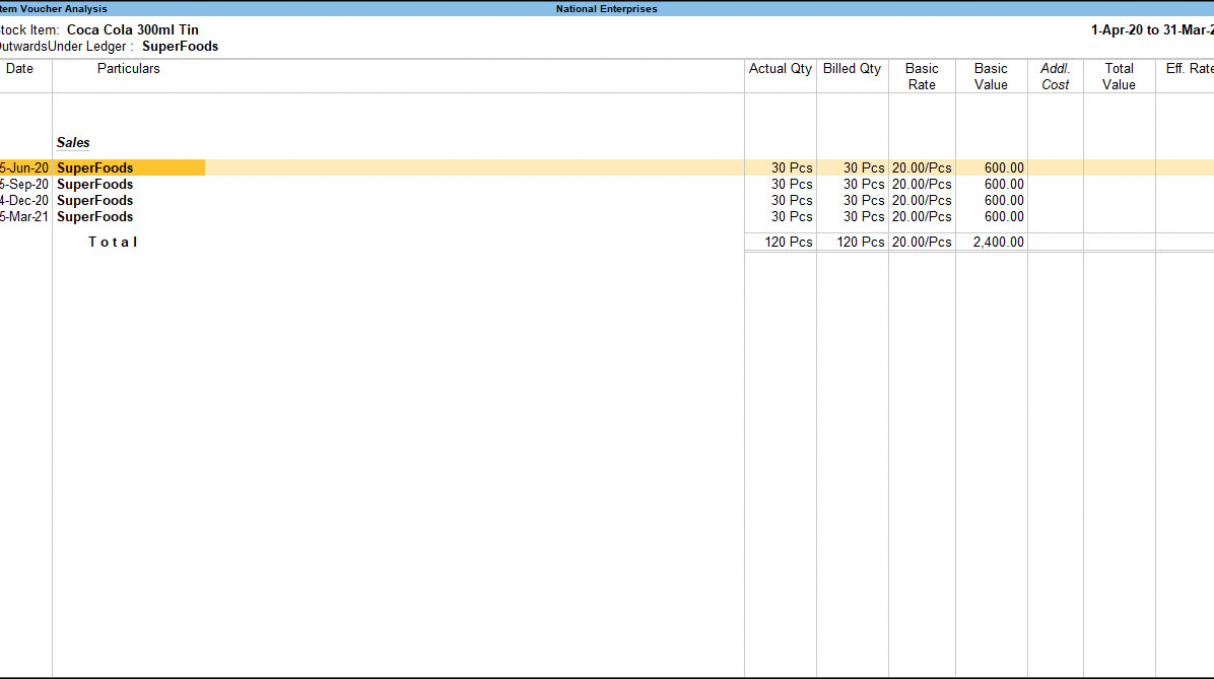Viewport: 1214px width, 679px height.
Task: Click the Basic Value column header
Action: coord(991,76)
